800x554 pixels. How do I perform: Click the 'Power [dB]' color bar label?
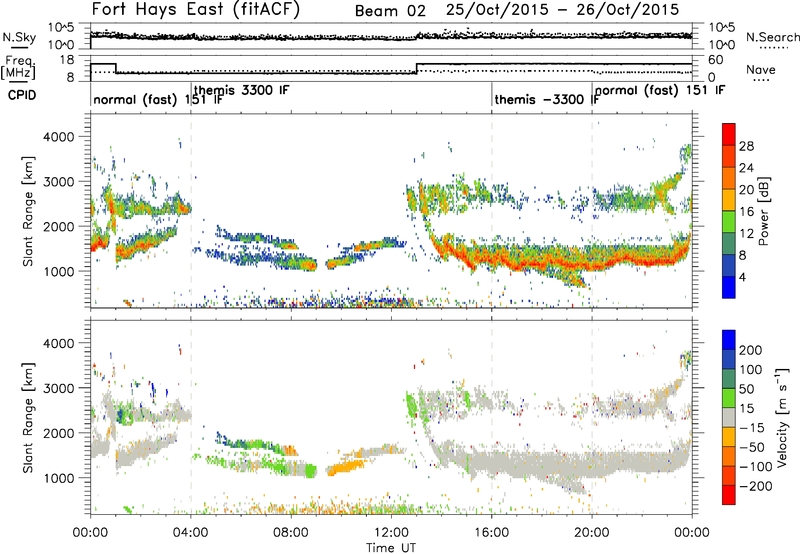[x=763, y=211]
